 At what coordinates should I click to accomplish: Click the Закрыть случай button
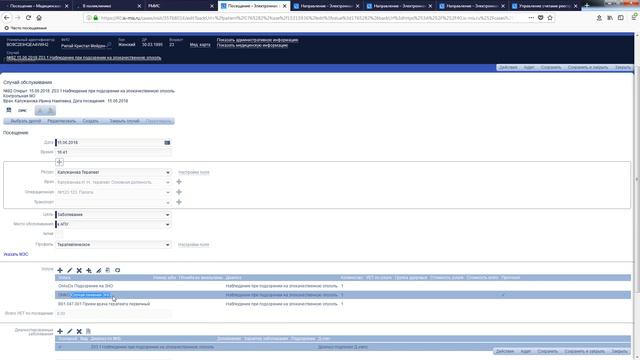point(124,121)
